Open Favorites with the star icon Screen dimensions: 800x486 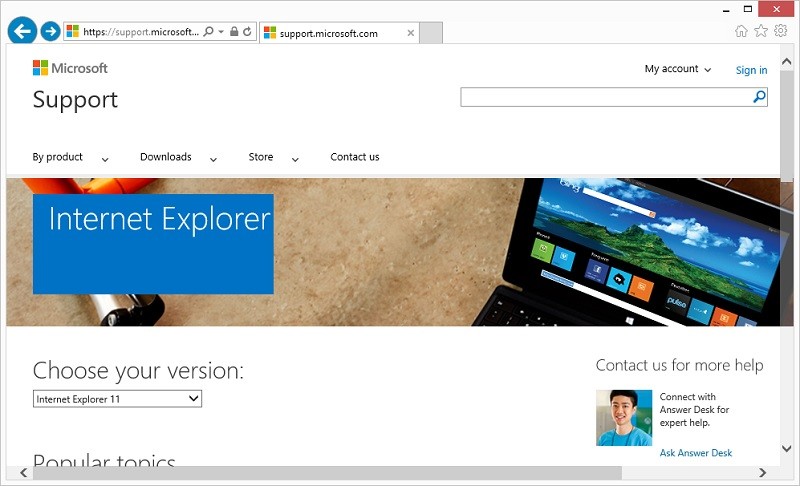[x=761, y=31]
